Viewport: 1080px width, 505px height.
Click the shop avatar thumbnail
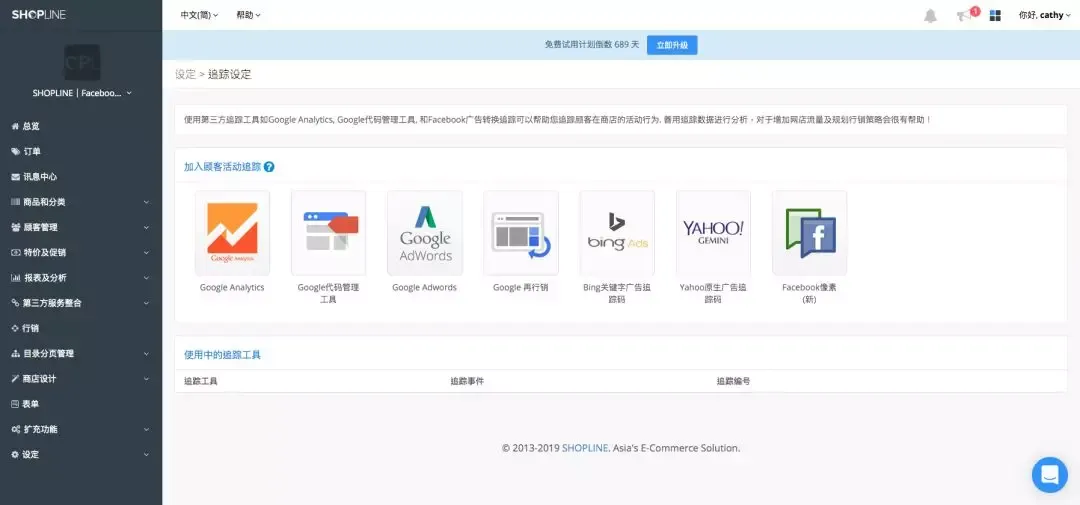(x=82, y=63)
